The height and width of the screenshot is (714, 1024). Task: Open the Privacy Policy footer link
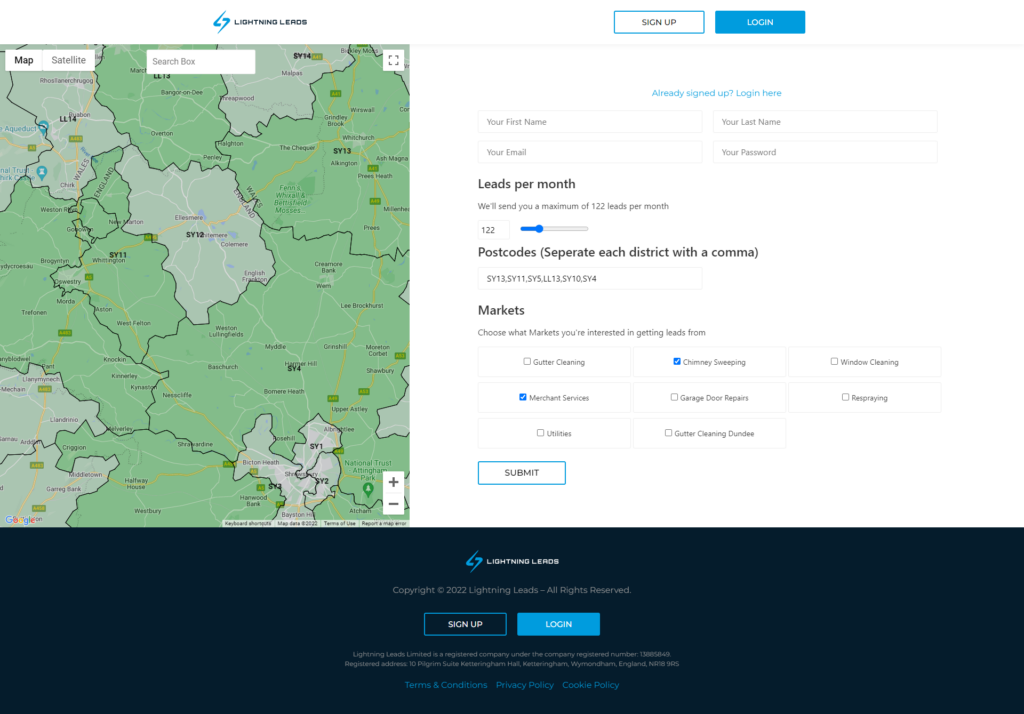pos(524,685)
